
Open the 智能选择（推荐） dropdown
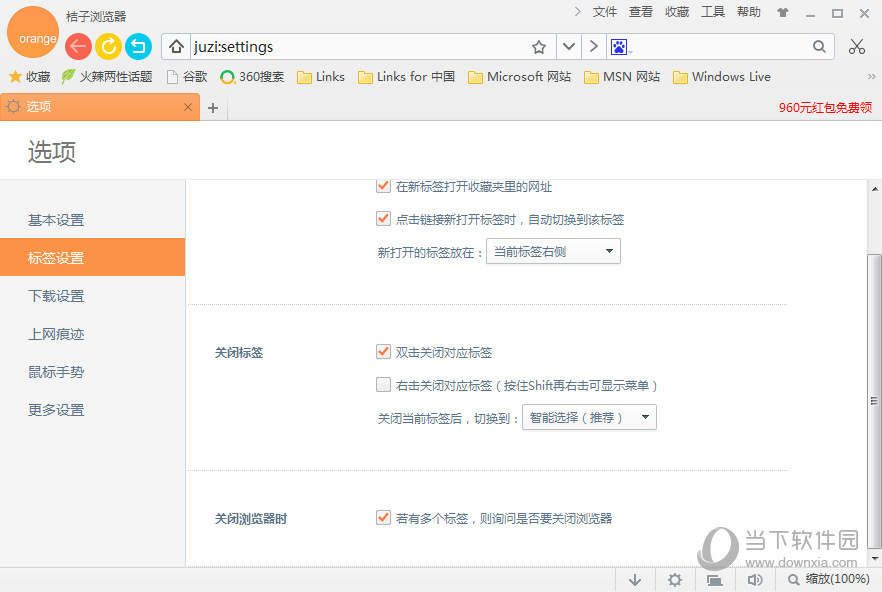pos(589,417)
